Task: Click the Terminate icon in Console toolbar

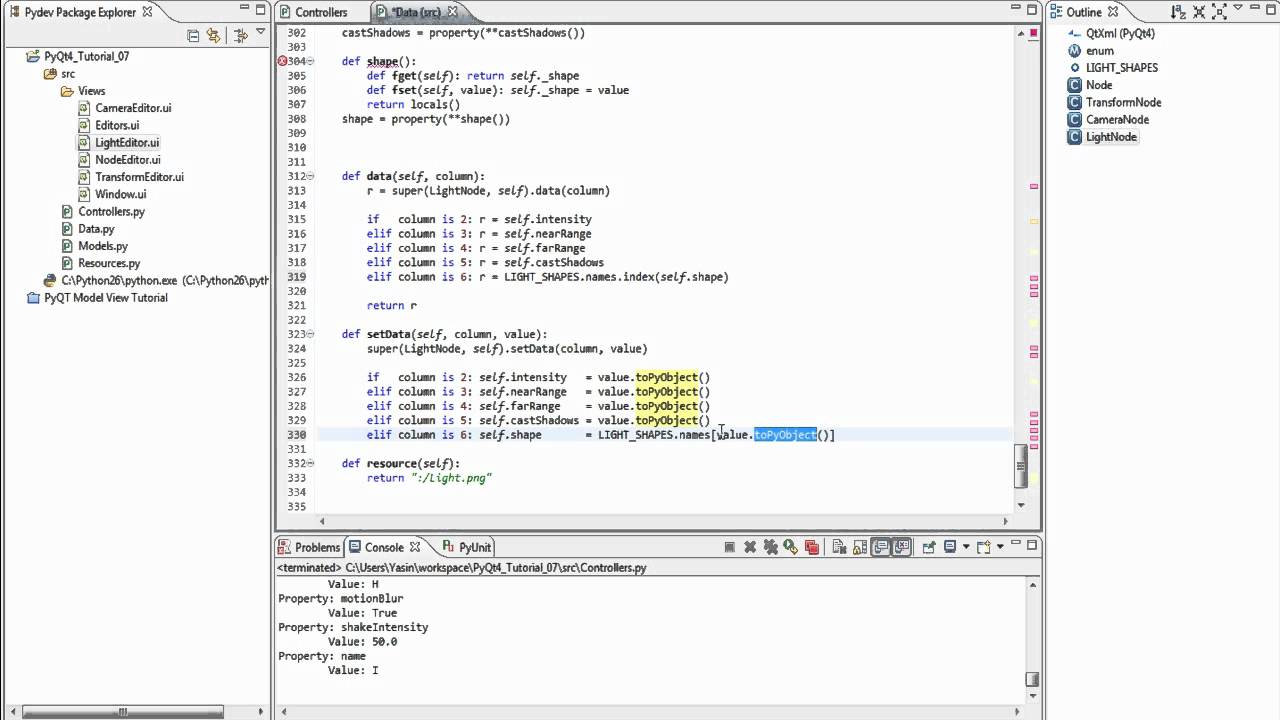Action: (x=730, y=547)
